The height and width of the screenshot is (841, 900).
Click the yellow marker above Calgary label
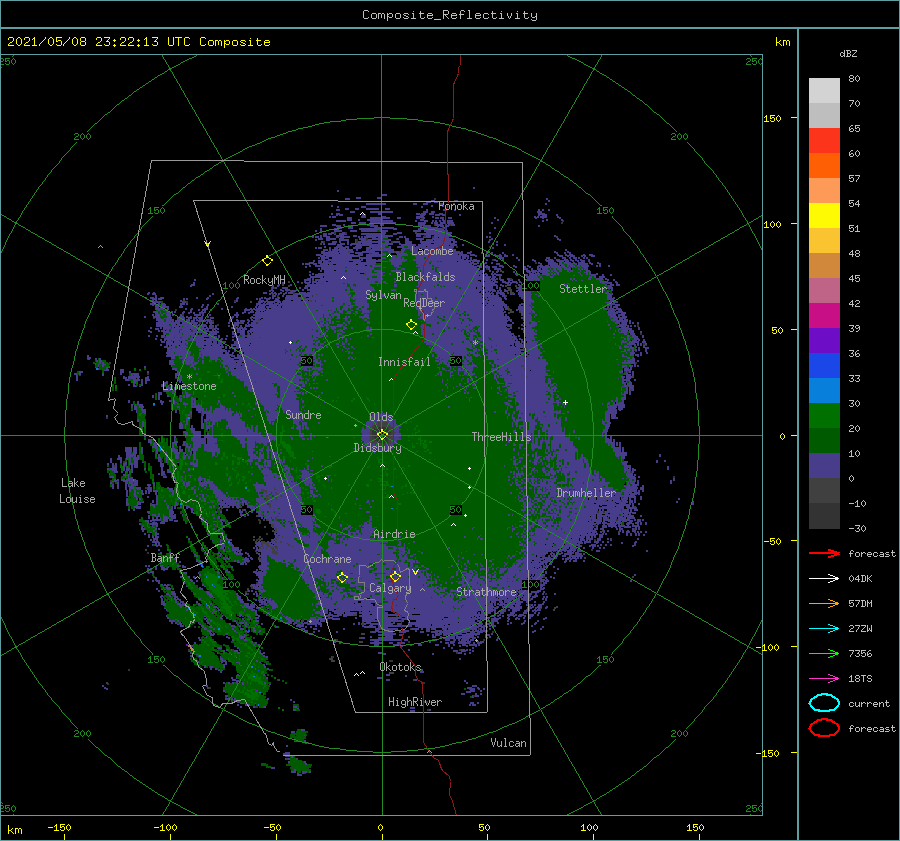pos(395,576)
